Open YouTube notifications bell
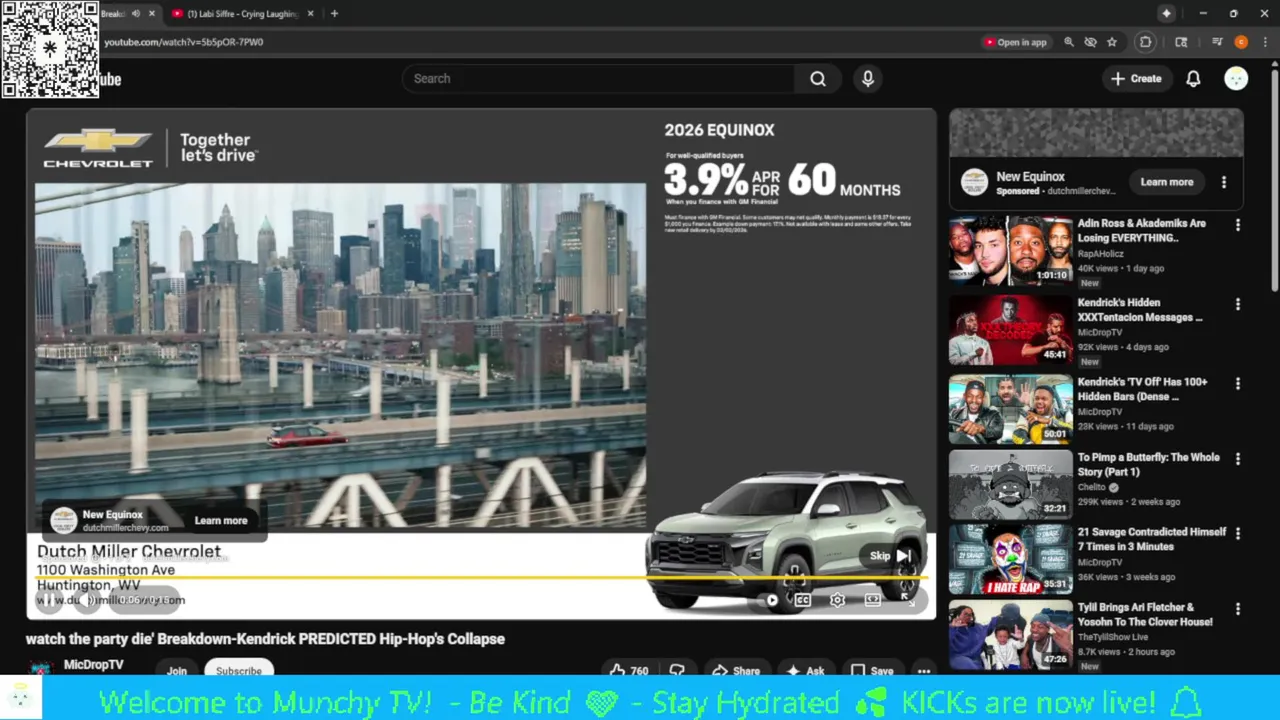Screen dimensions: 1280x720 coord(1193,79)
